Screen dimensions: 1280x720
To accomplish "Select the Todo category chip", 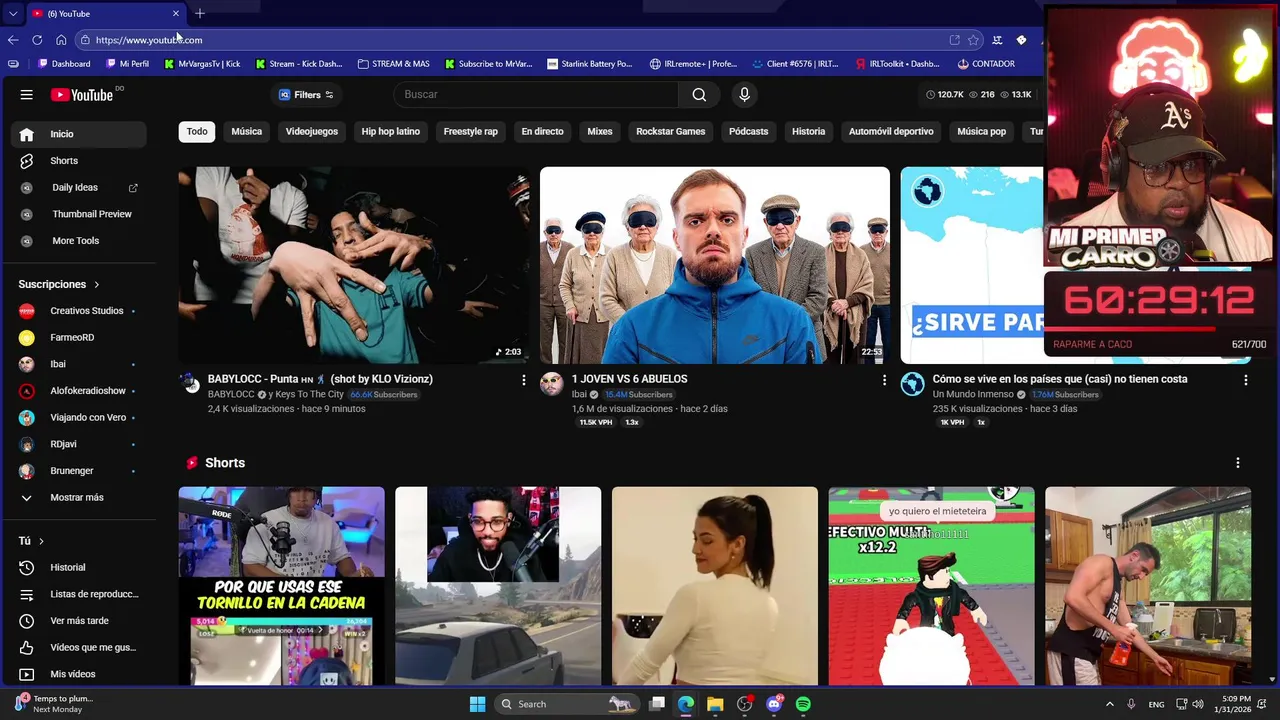I will (x=197, y=131).
